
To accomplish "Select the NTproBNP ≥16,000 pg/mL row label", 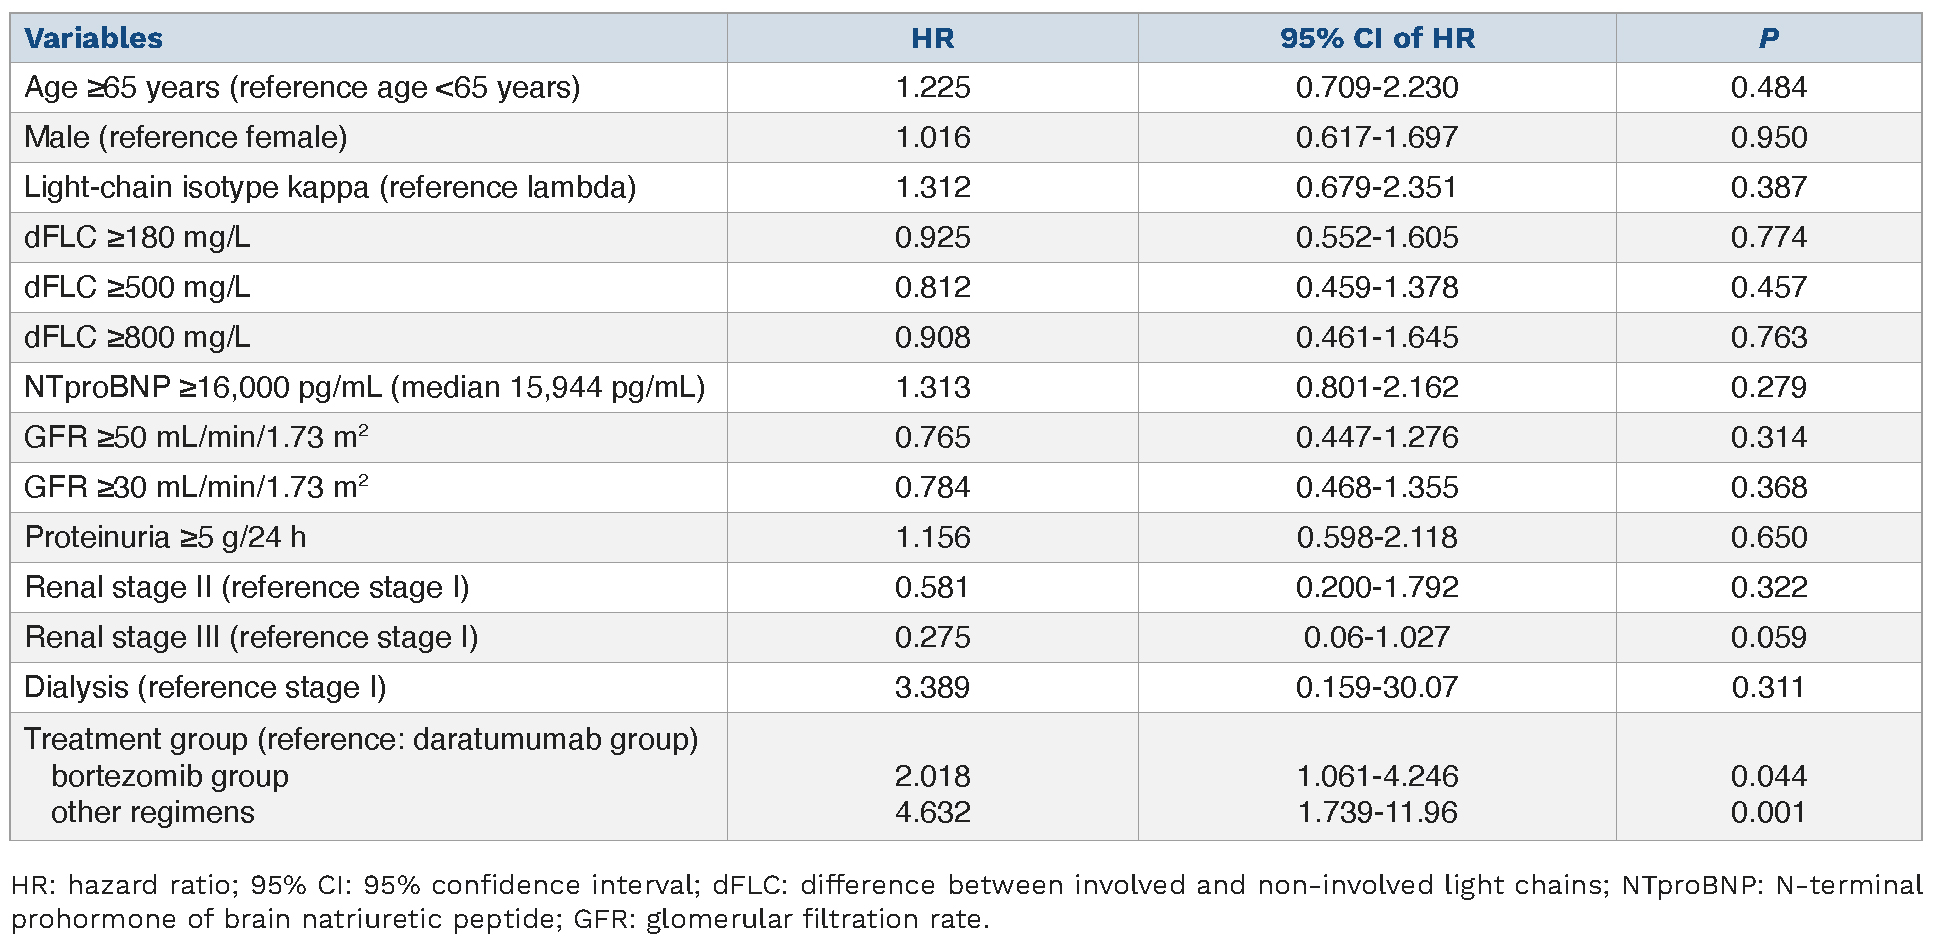I will [x=365, y=387].
